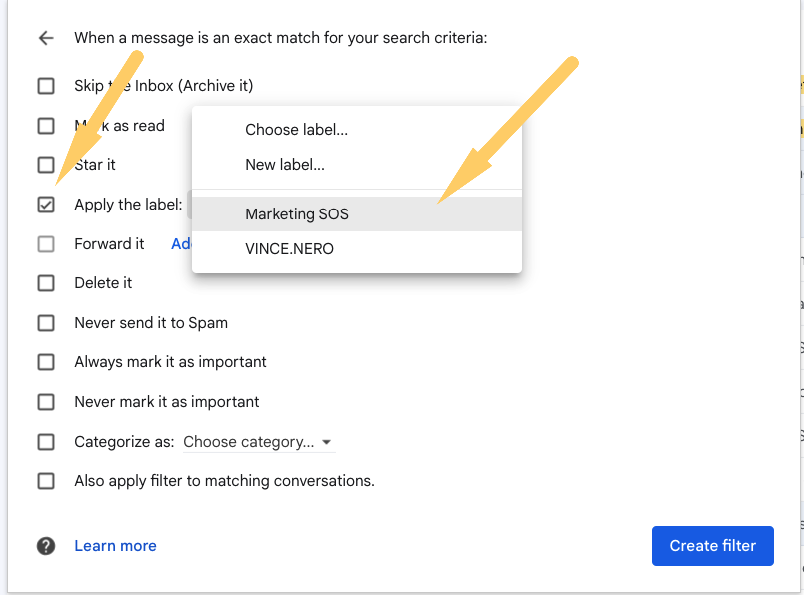Click the Forward it checkbox

46,244
